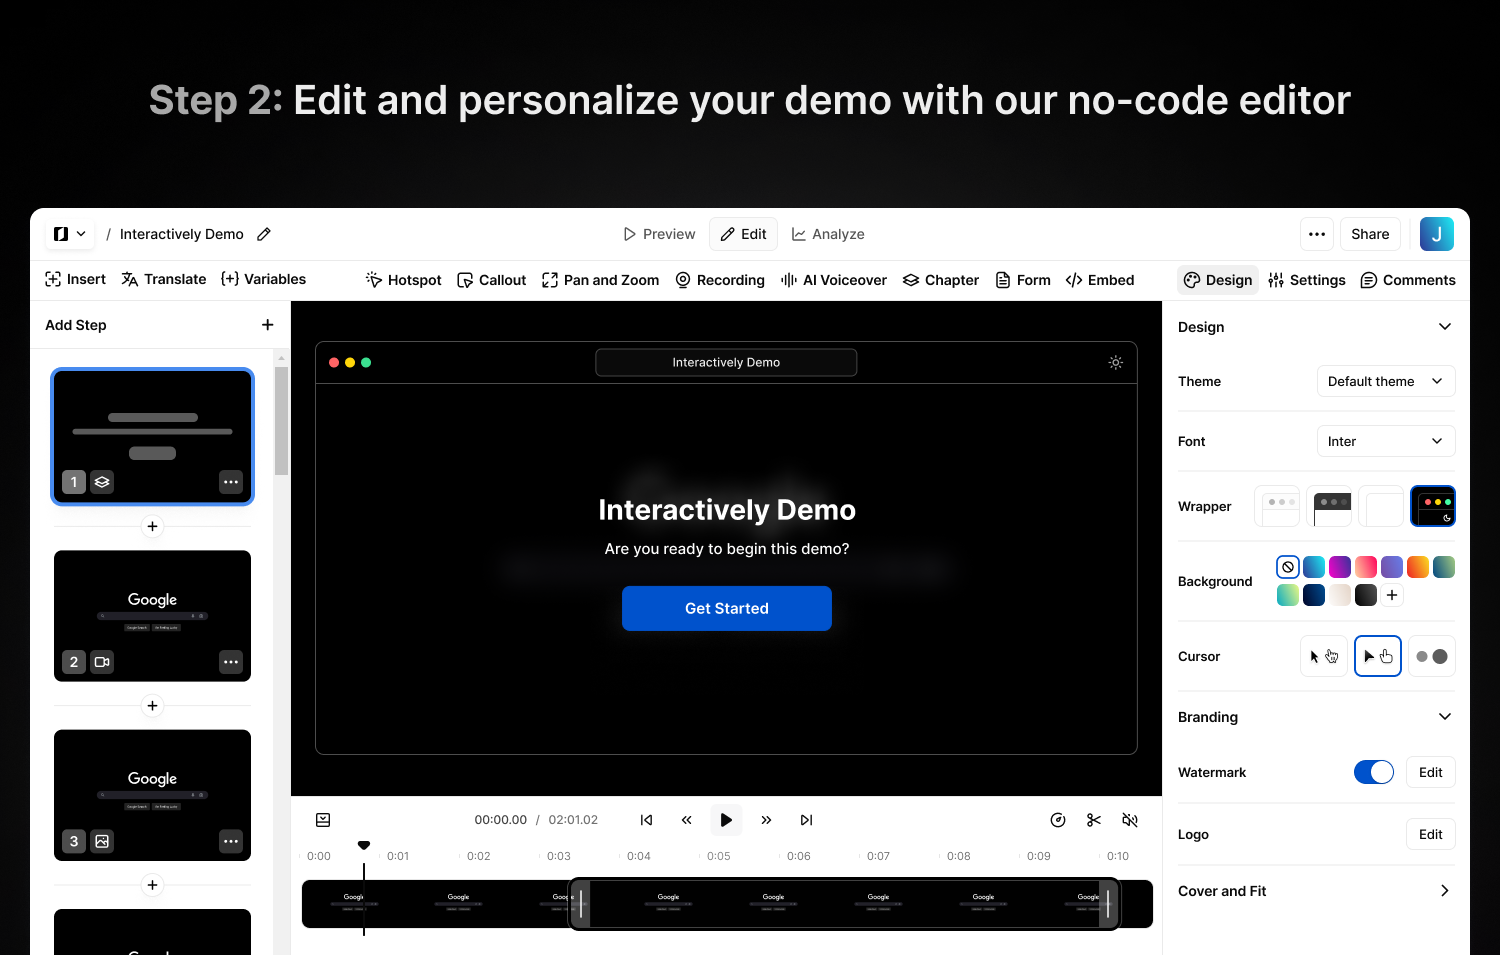Open the Theme dropdown
Viewport: 1500px width, 955px height.
tap(1386, 381)
